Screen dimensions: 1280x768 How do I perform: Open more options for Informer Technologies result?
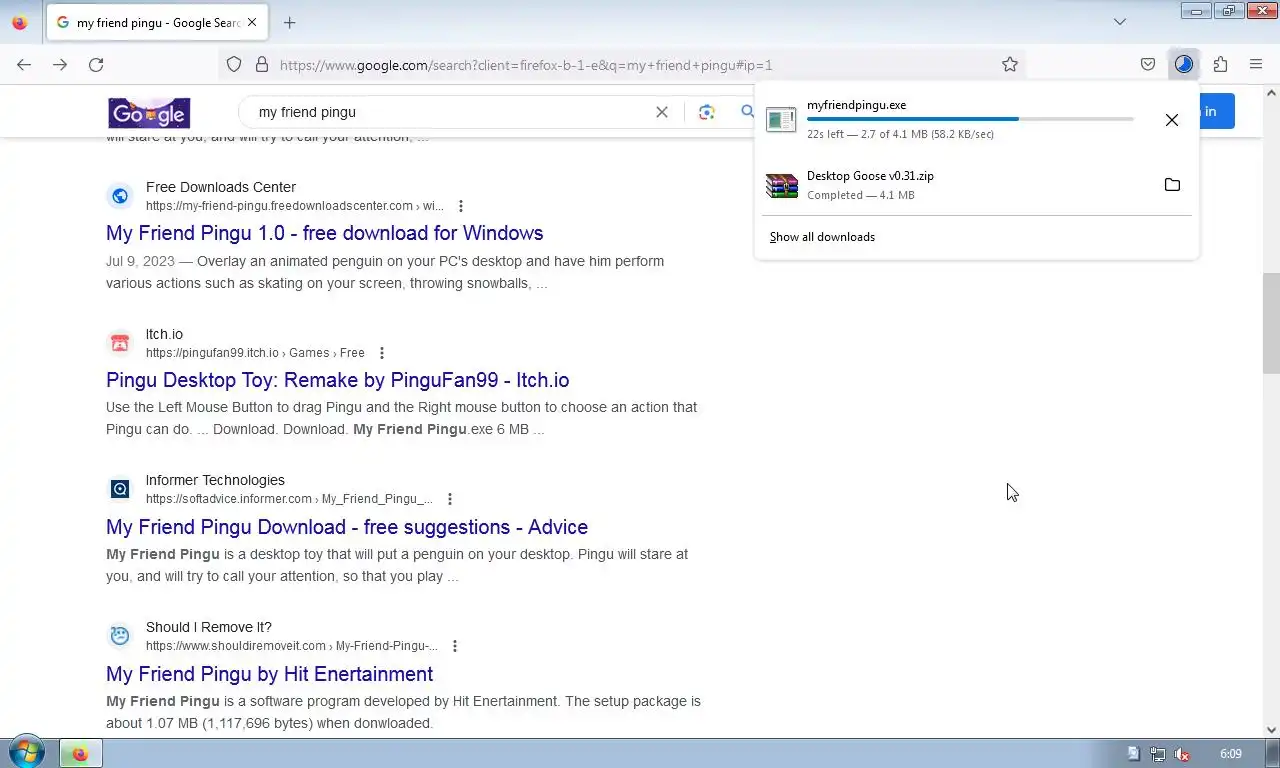pos(450,499)
